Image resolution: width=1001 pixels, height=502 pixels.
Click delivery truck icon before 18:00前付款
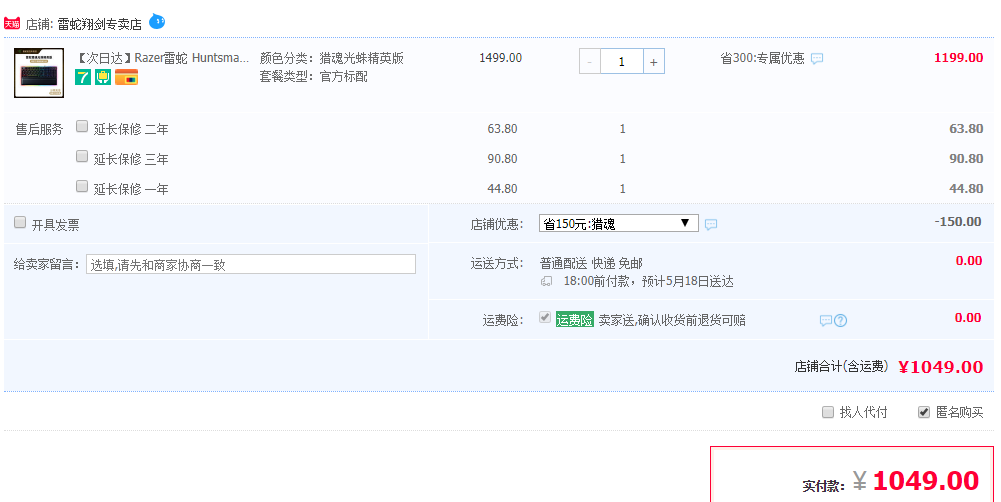546,282
